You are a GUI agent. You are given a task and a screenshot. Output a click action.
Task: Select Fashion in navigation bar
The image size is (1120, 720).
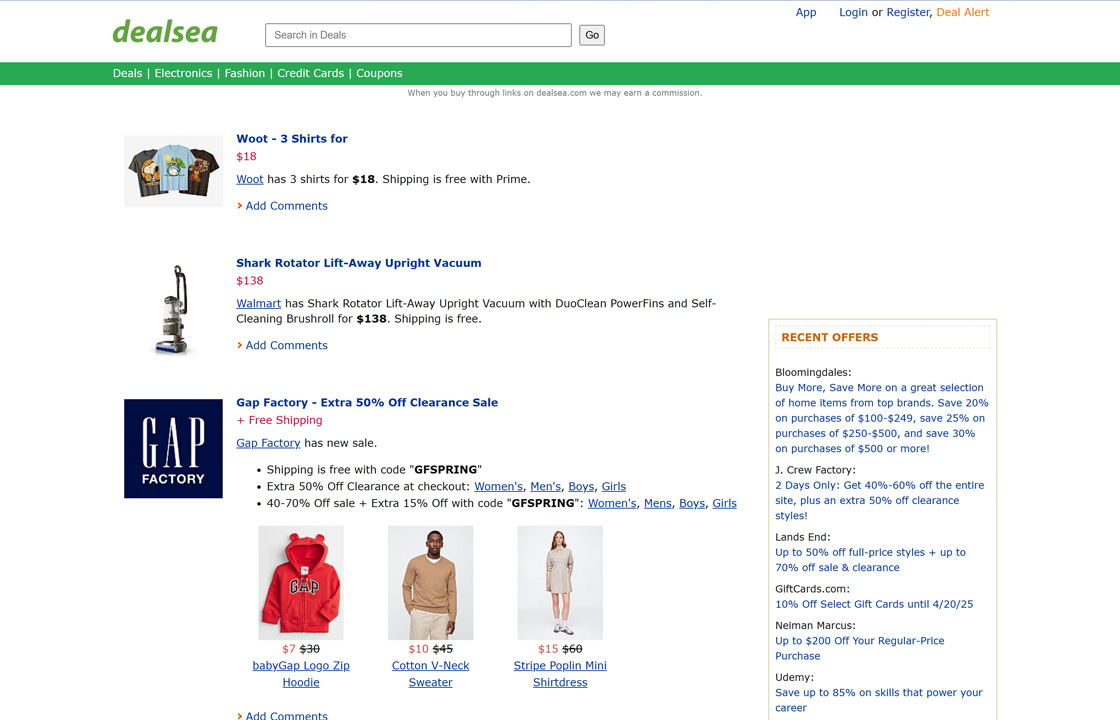point(244,74)
